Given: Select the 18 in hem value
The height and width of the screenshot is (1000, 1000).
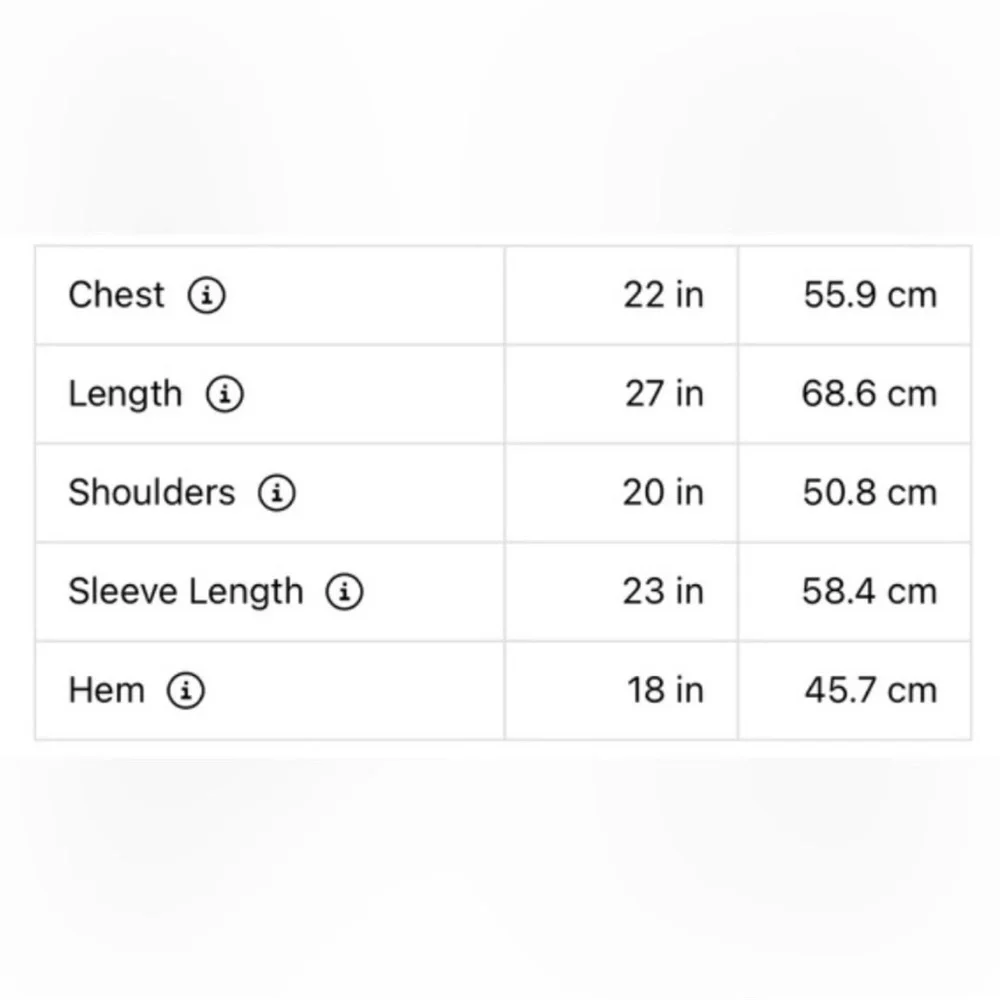Looking at the screenshot, I should coord(665,691).
